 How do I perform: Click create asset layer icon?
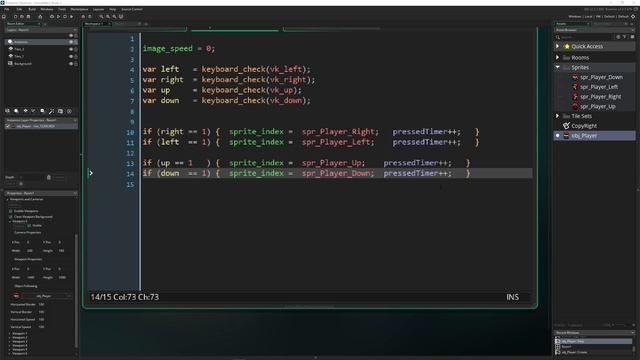(42, 111)
